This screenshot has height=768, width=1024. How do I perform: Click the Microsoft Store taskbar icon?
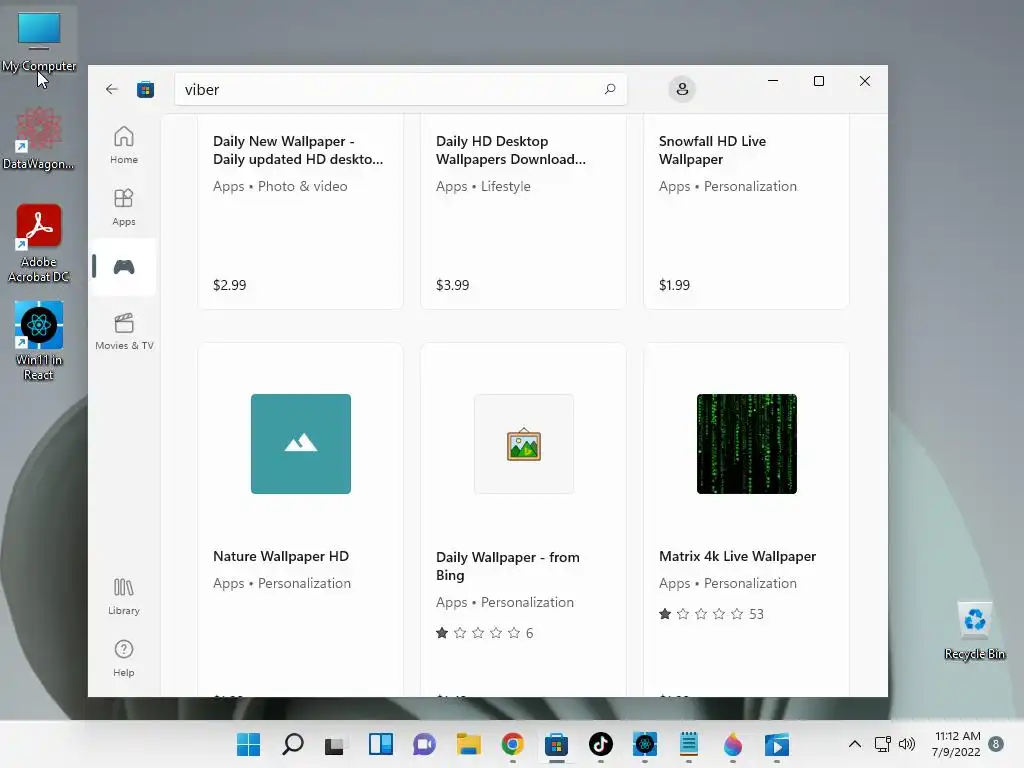pyautogui.click(x=556, y=744)
